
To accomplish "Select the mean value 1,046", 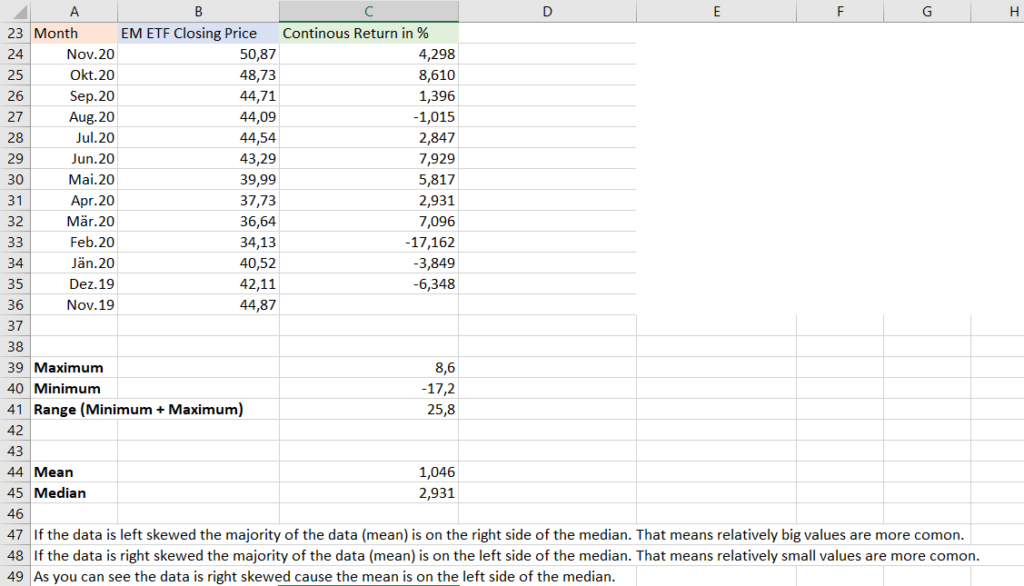I will coord(369,472).
